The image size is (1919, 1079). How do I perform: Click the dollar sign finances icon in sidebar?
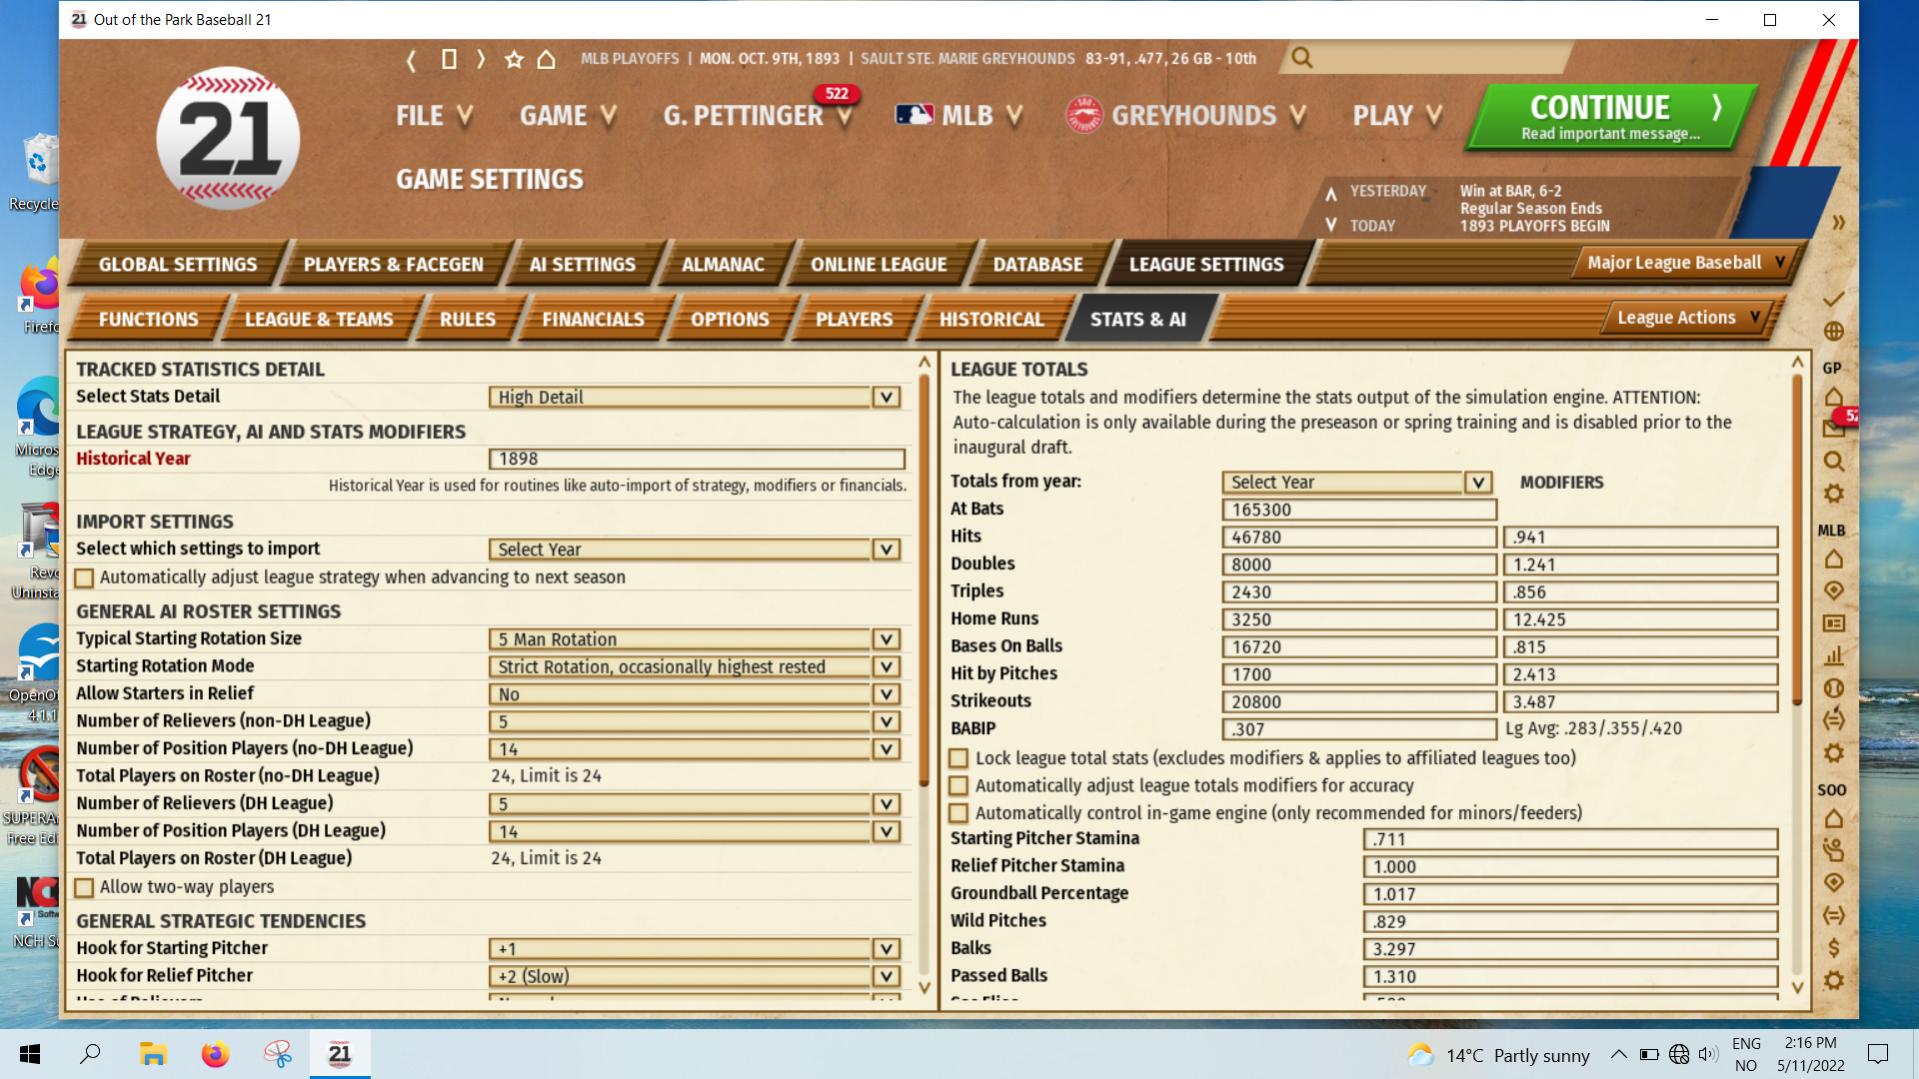pos(1833,947)
